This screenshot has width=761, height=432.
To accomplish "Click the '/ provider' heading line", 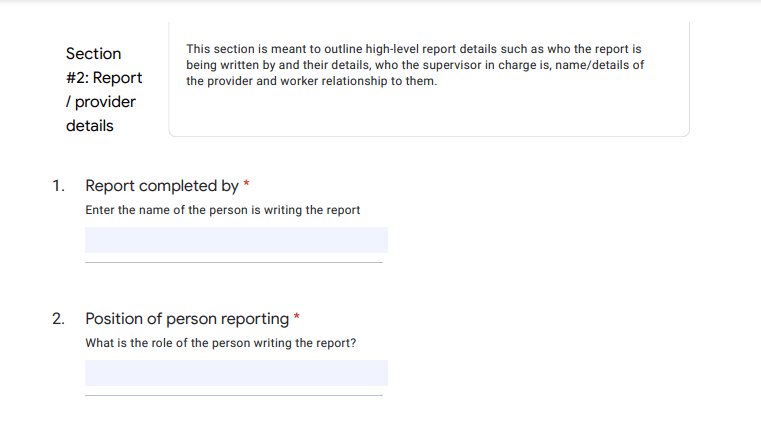I will pos(101,102).
